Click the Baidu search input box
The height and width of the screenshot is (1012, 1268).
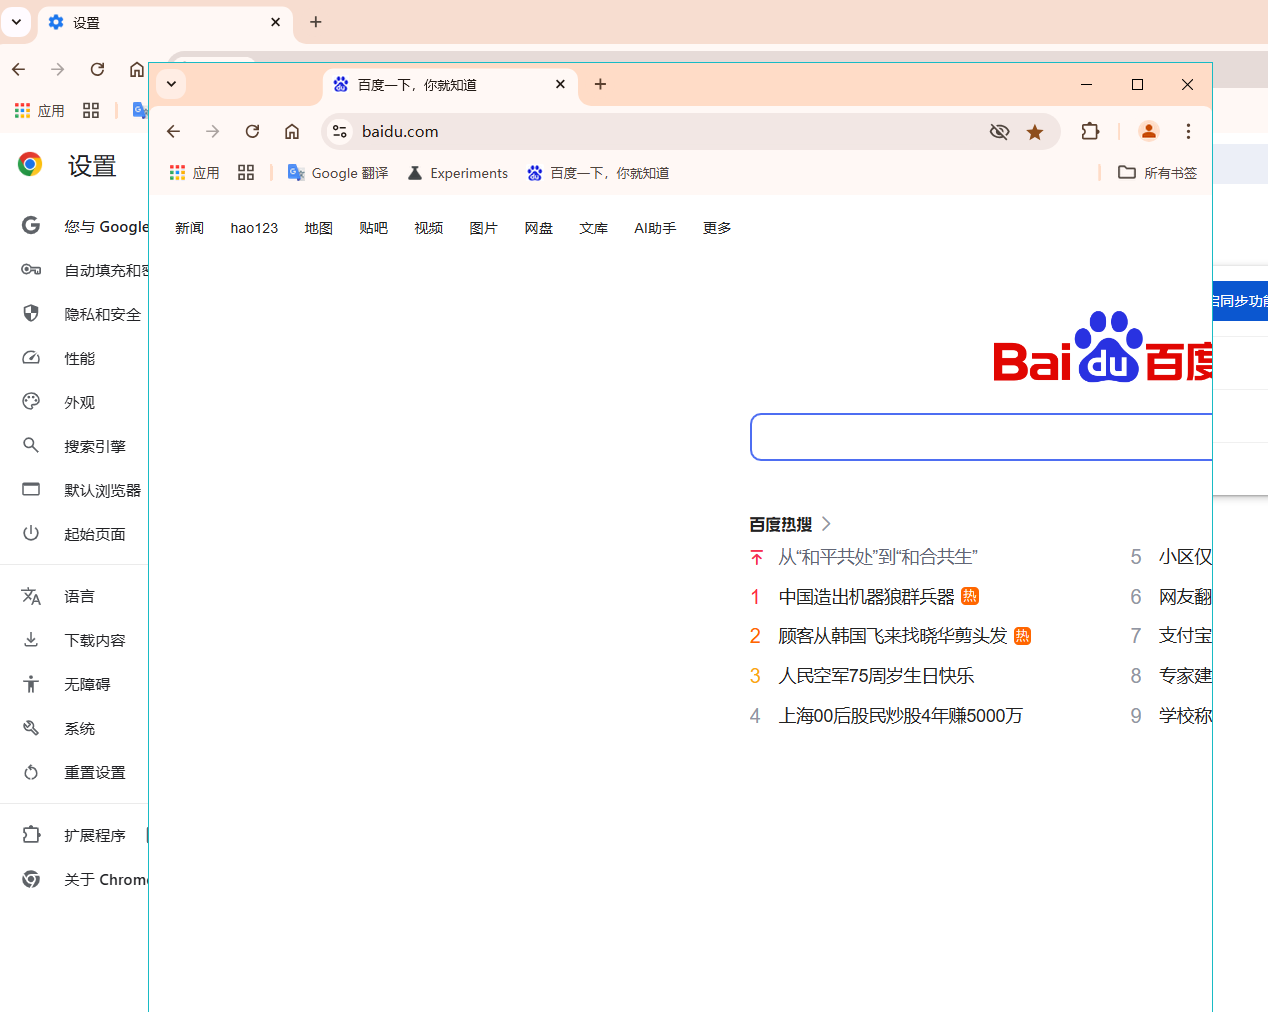[981, 437]
